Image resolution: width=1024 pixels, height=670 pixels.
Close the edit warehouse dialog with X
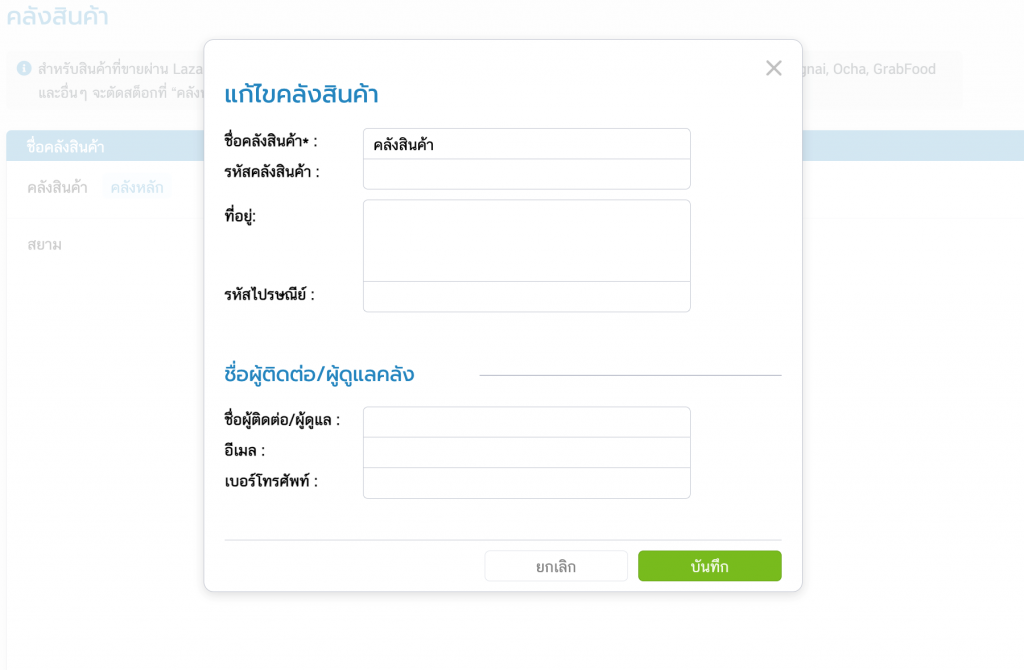coord(773,68)
